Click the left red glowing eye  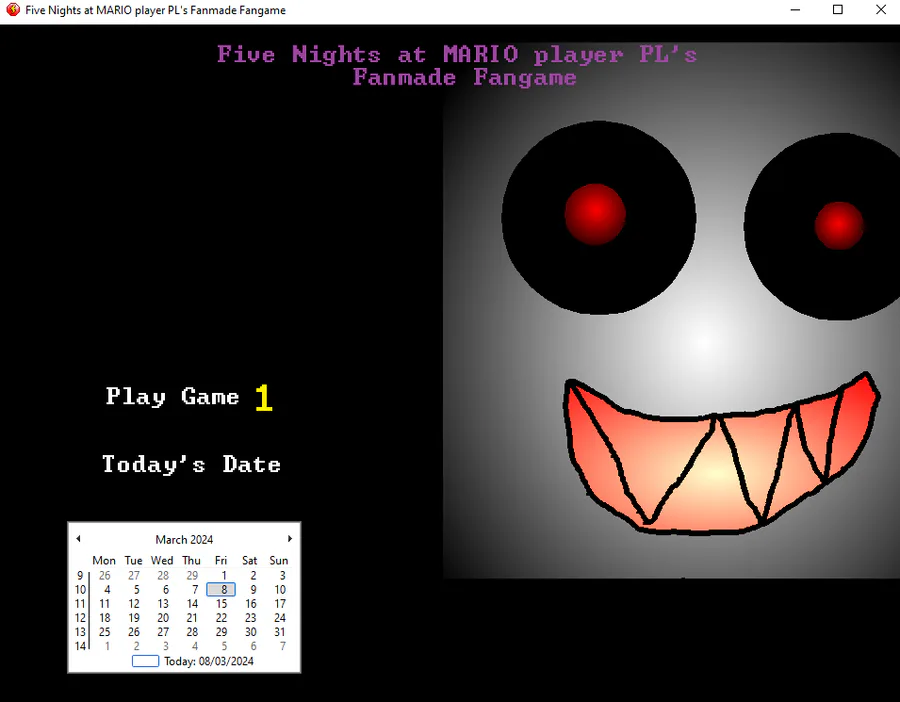coord(595,214)
